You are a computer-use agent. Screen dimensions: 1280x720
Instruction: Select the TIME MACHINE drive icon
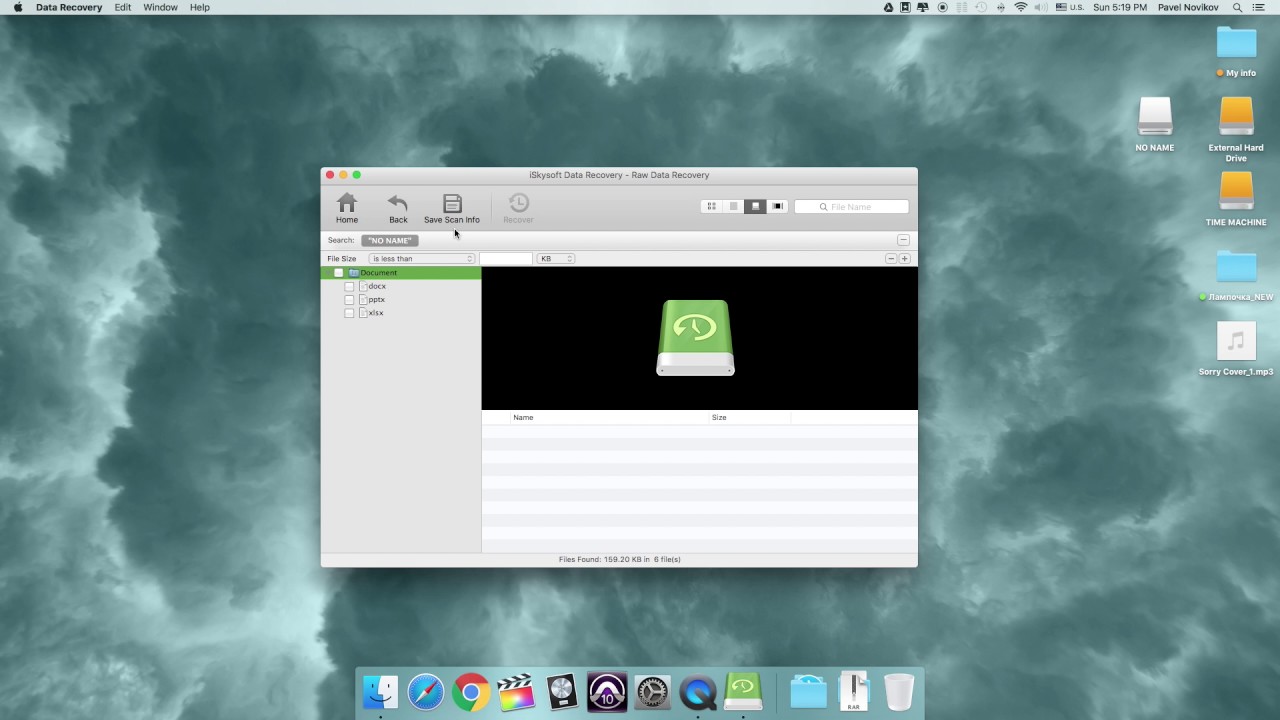pyautogui.click(x=1236, y=199)
